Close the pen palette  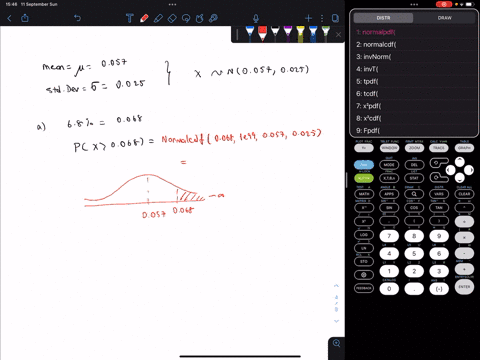point(338,34)
